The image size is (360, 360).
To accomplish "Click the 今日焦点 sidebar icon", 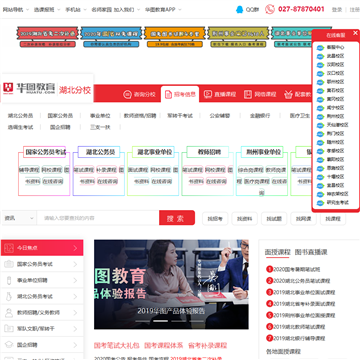I will pyautogui.click(x=9, y=248).
